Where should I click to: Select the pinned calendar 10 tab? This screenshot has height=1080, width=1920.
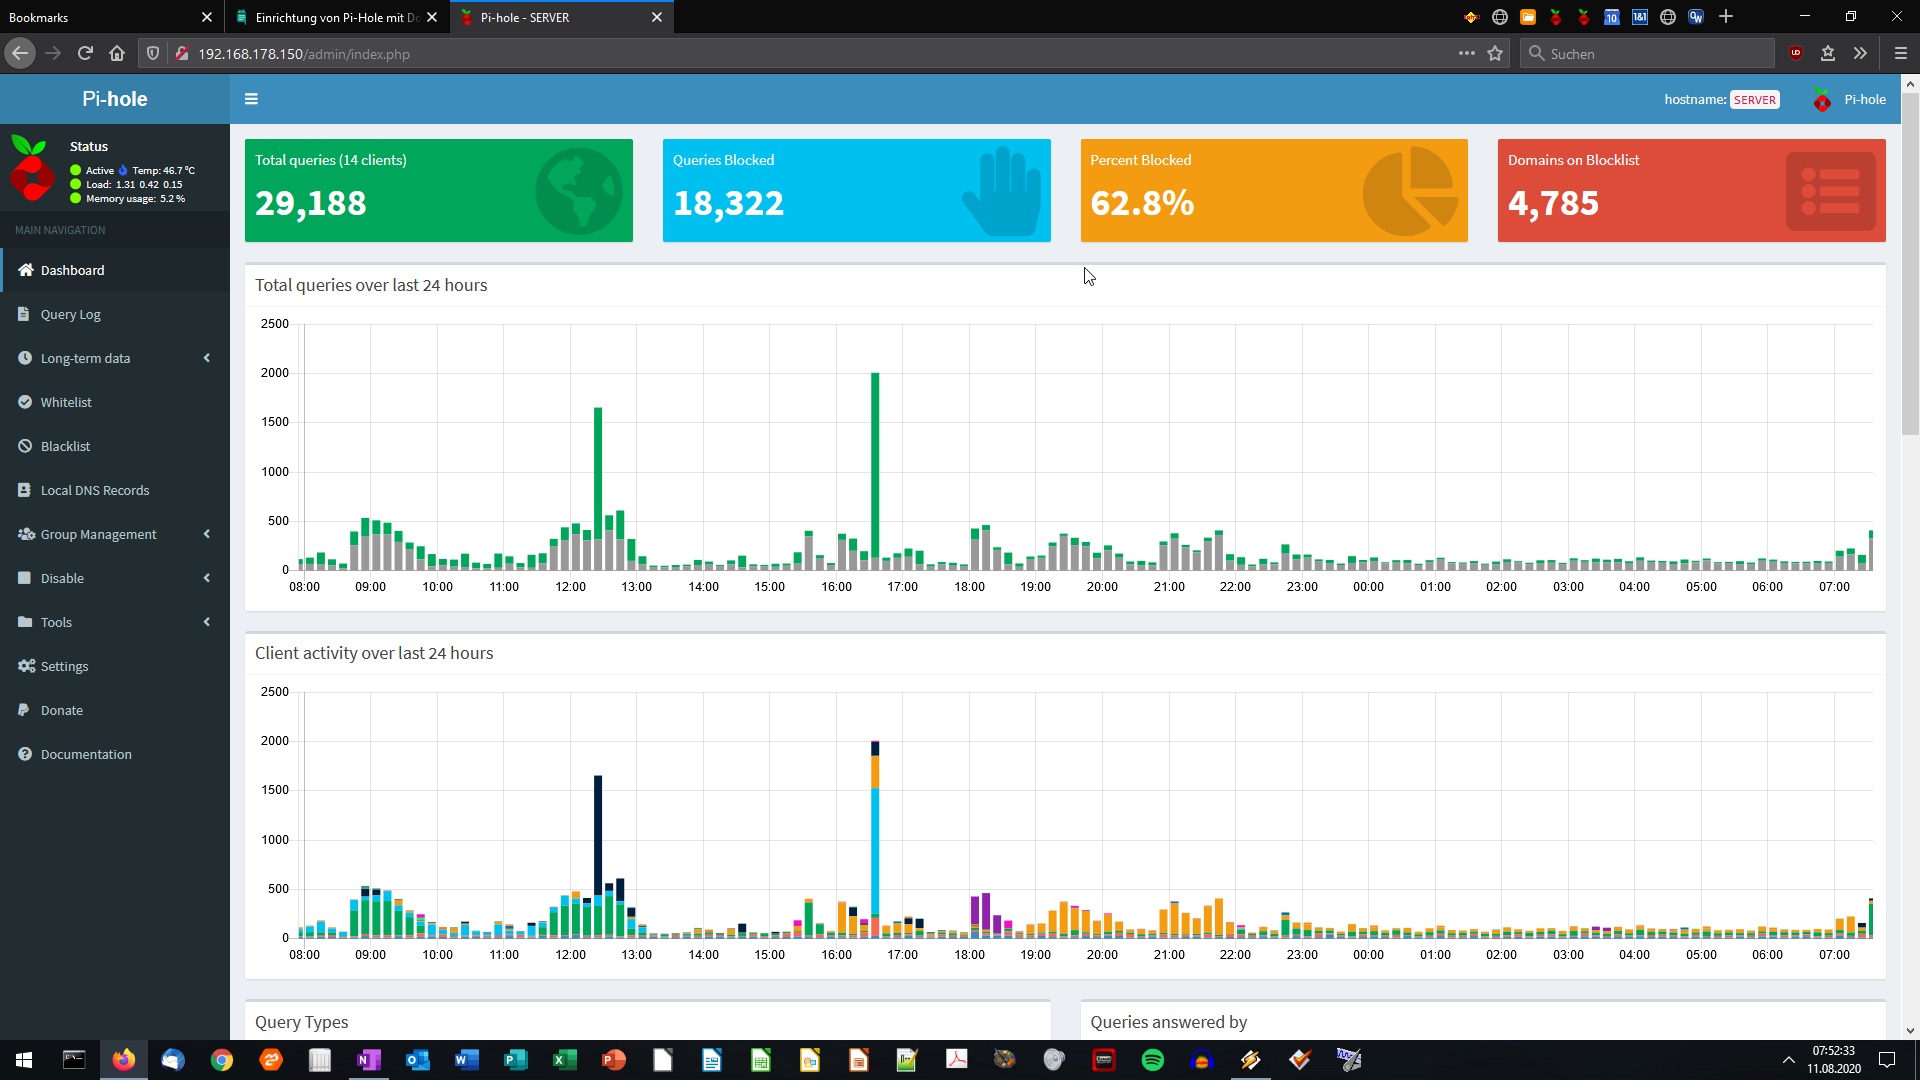[1612, 17]
